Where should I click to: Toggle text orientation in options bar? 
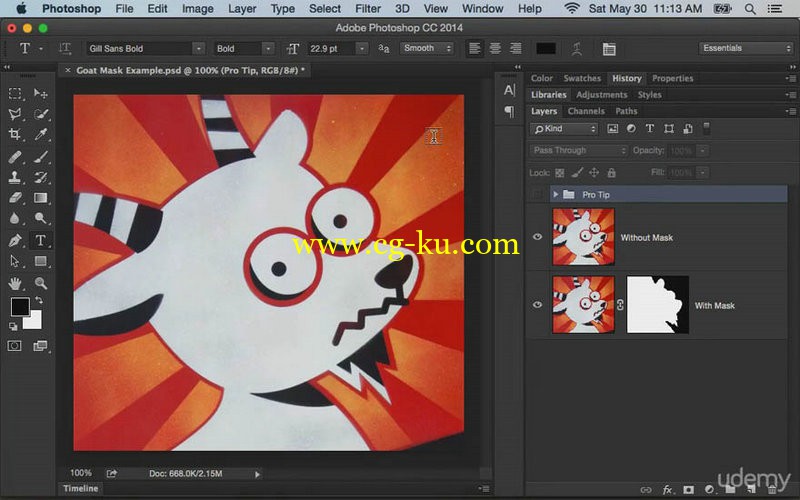(x=65, y=48)
